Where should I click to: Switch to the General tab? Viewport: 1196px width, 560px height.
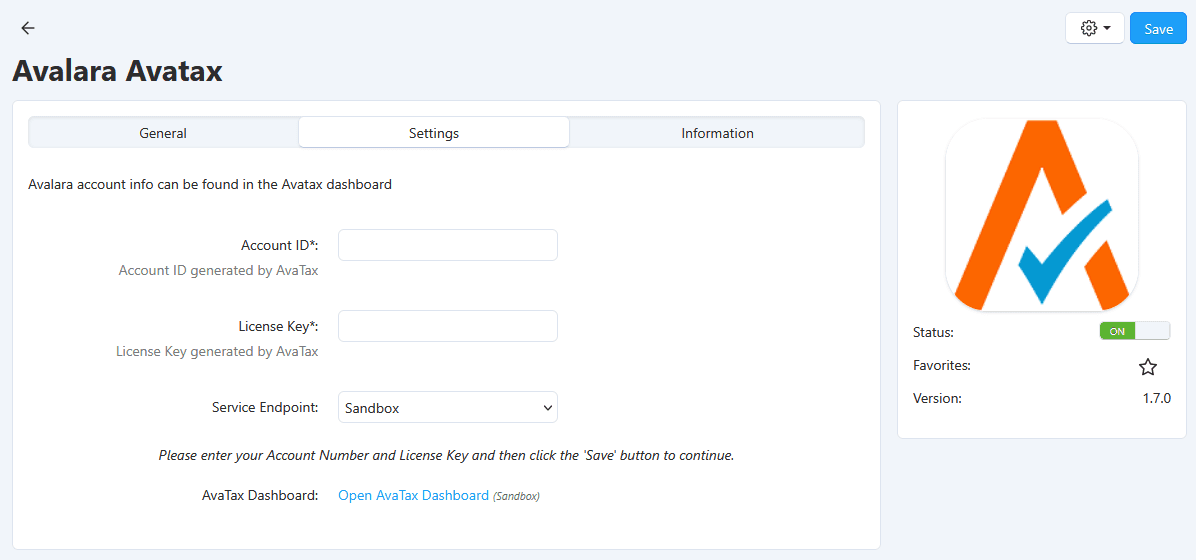point(163,133)
